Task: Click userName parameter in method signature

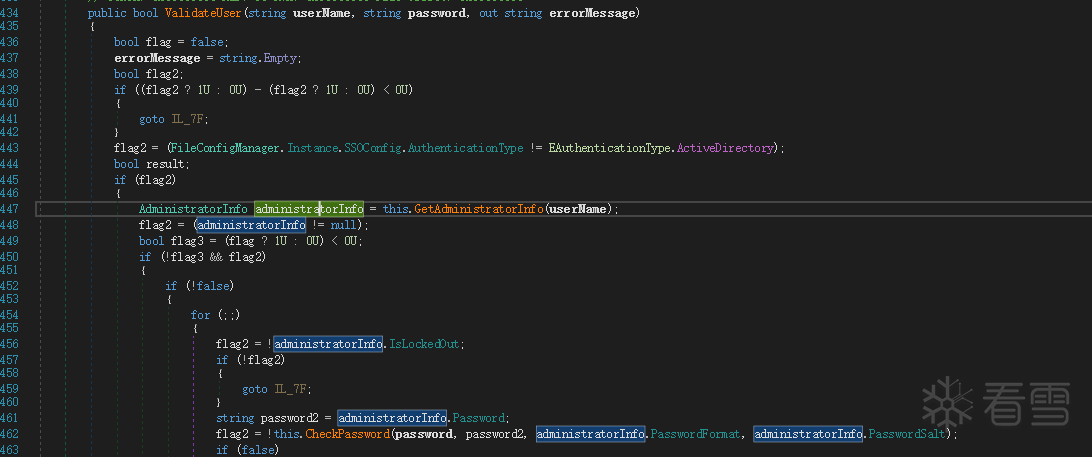Action: 322,13
